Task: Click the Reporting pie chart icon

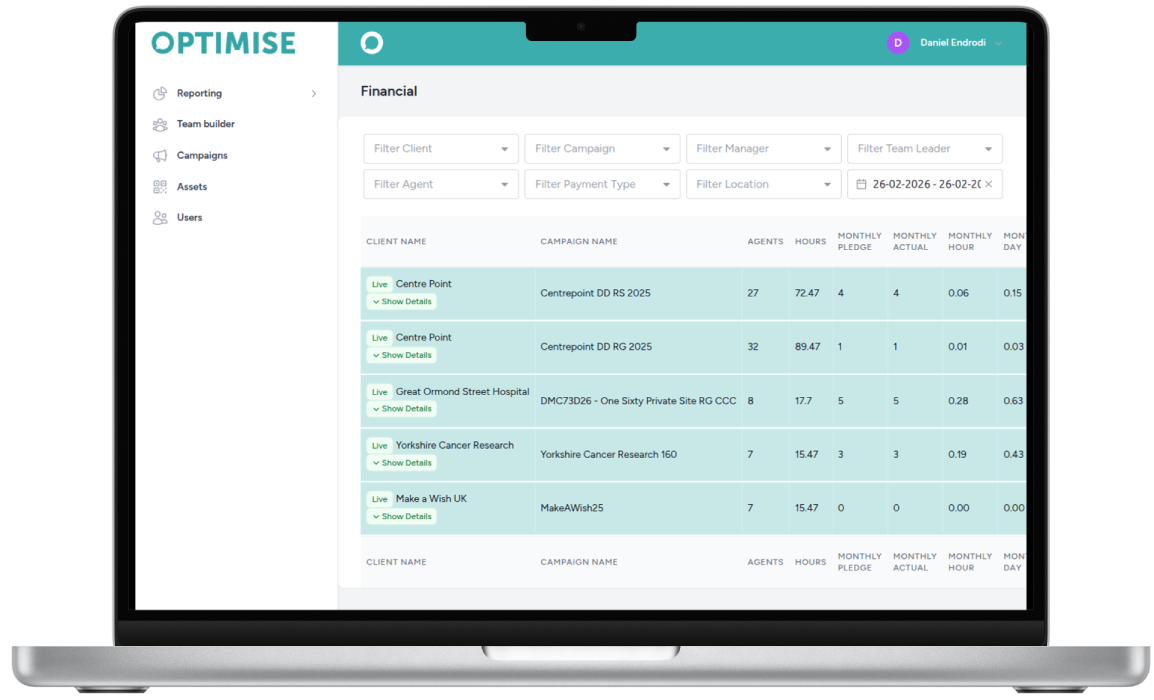Action: coord(160,94)
